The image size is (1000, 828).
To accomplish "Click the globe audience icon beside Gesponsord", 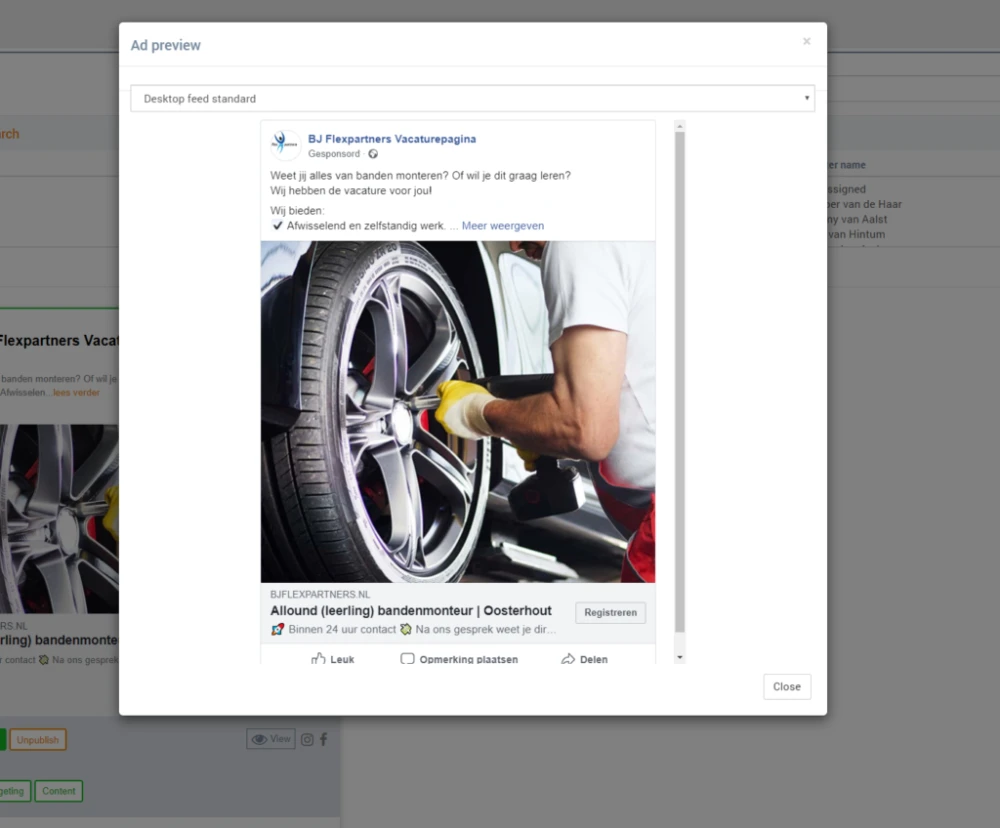I will click(x=373, y=154).
